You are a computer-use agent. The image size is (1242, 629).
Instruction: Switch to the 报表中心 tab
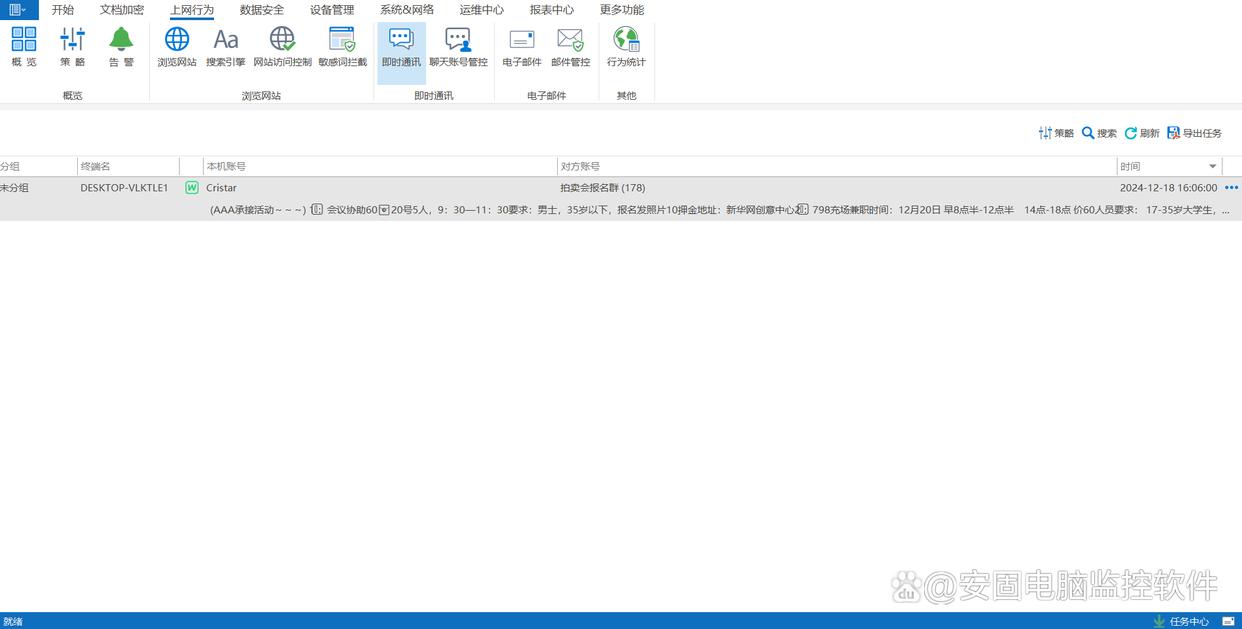(x=552, y=10)
